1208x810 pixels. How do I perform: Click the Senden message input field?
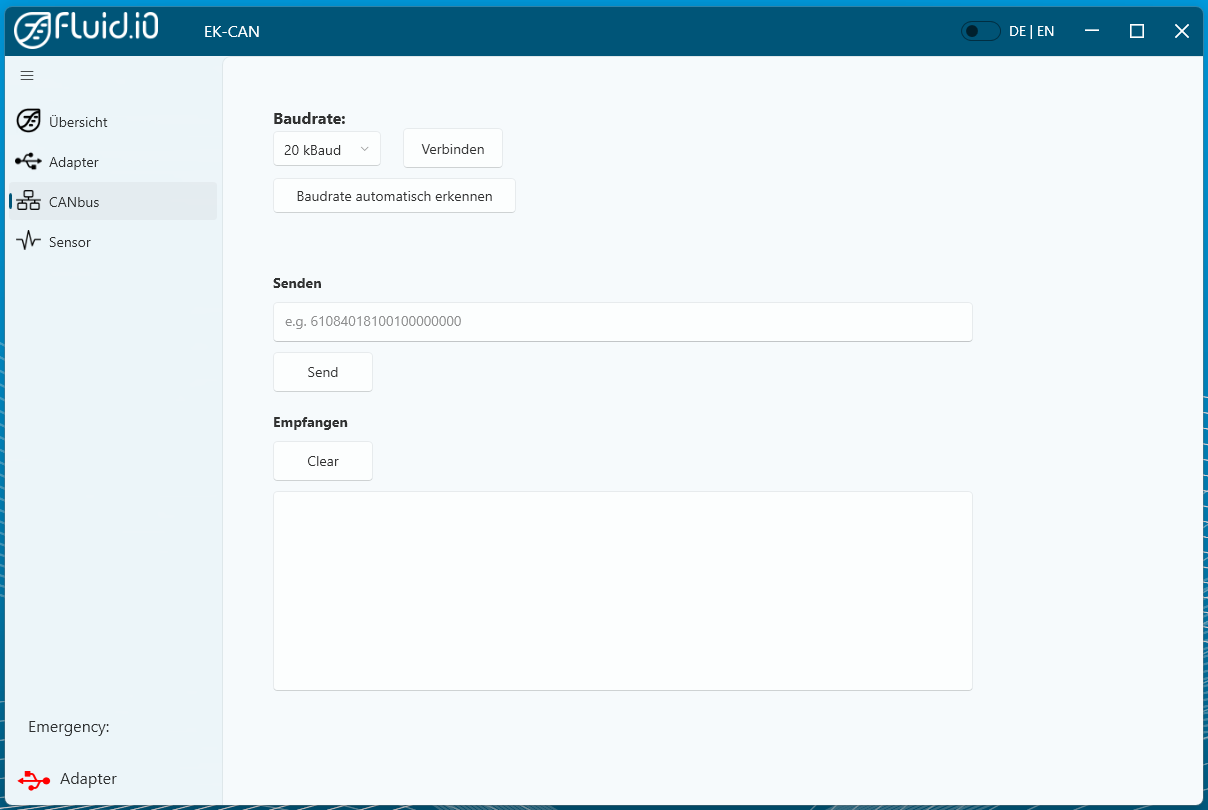(622, 321)
